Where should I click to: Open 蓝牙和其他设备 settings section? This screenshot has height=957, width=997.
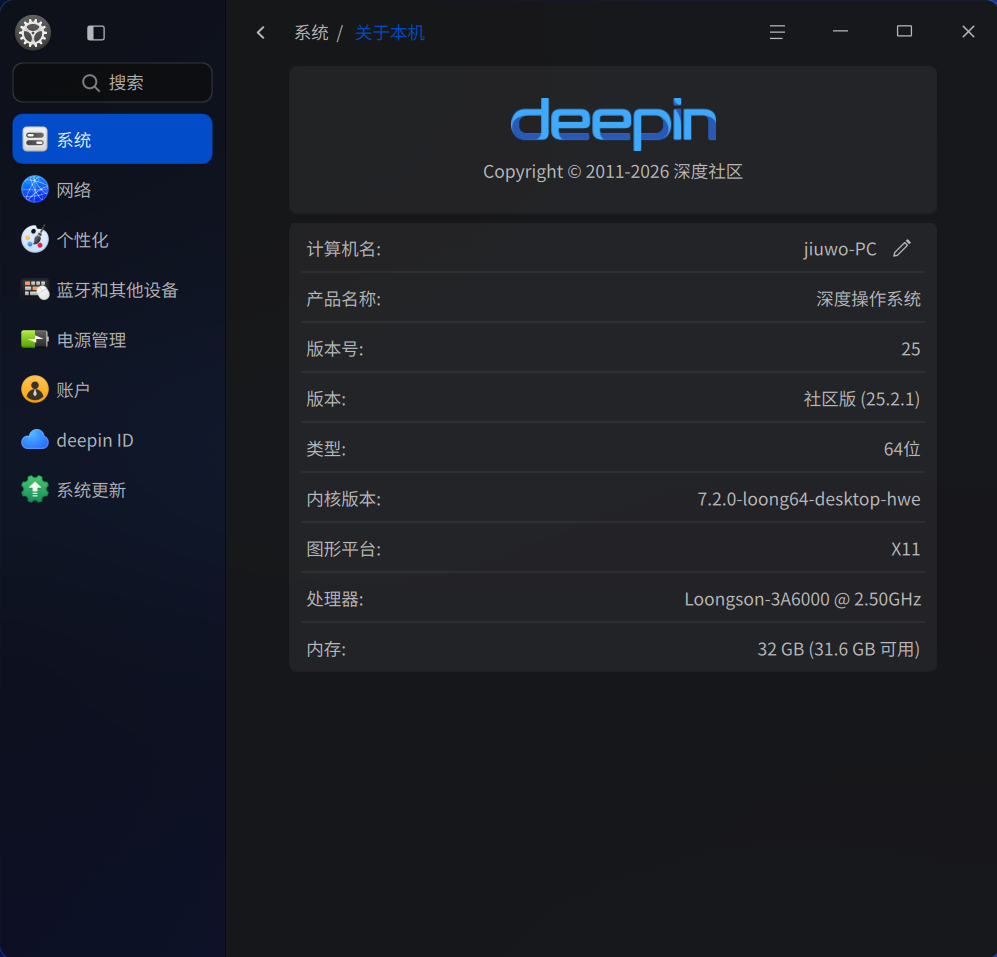113,289
